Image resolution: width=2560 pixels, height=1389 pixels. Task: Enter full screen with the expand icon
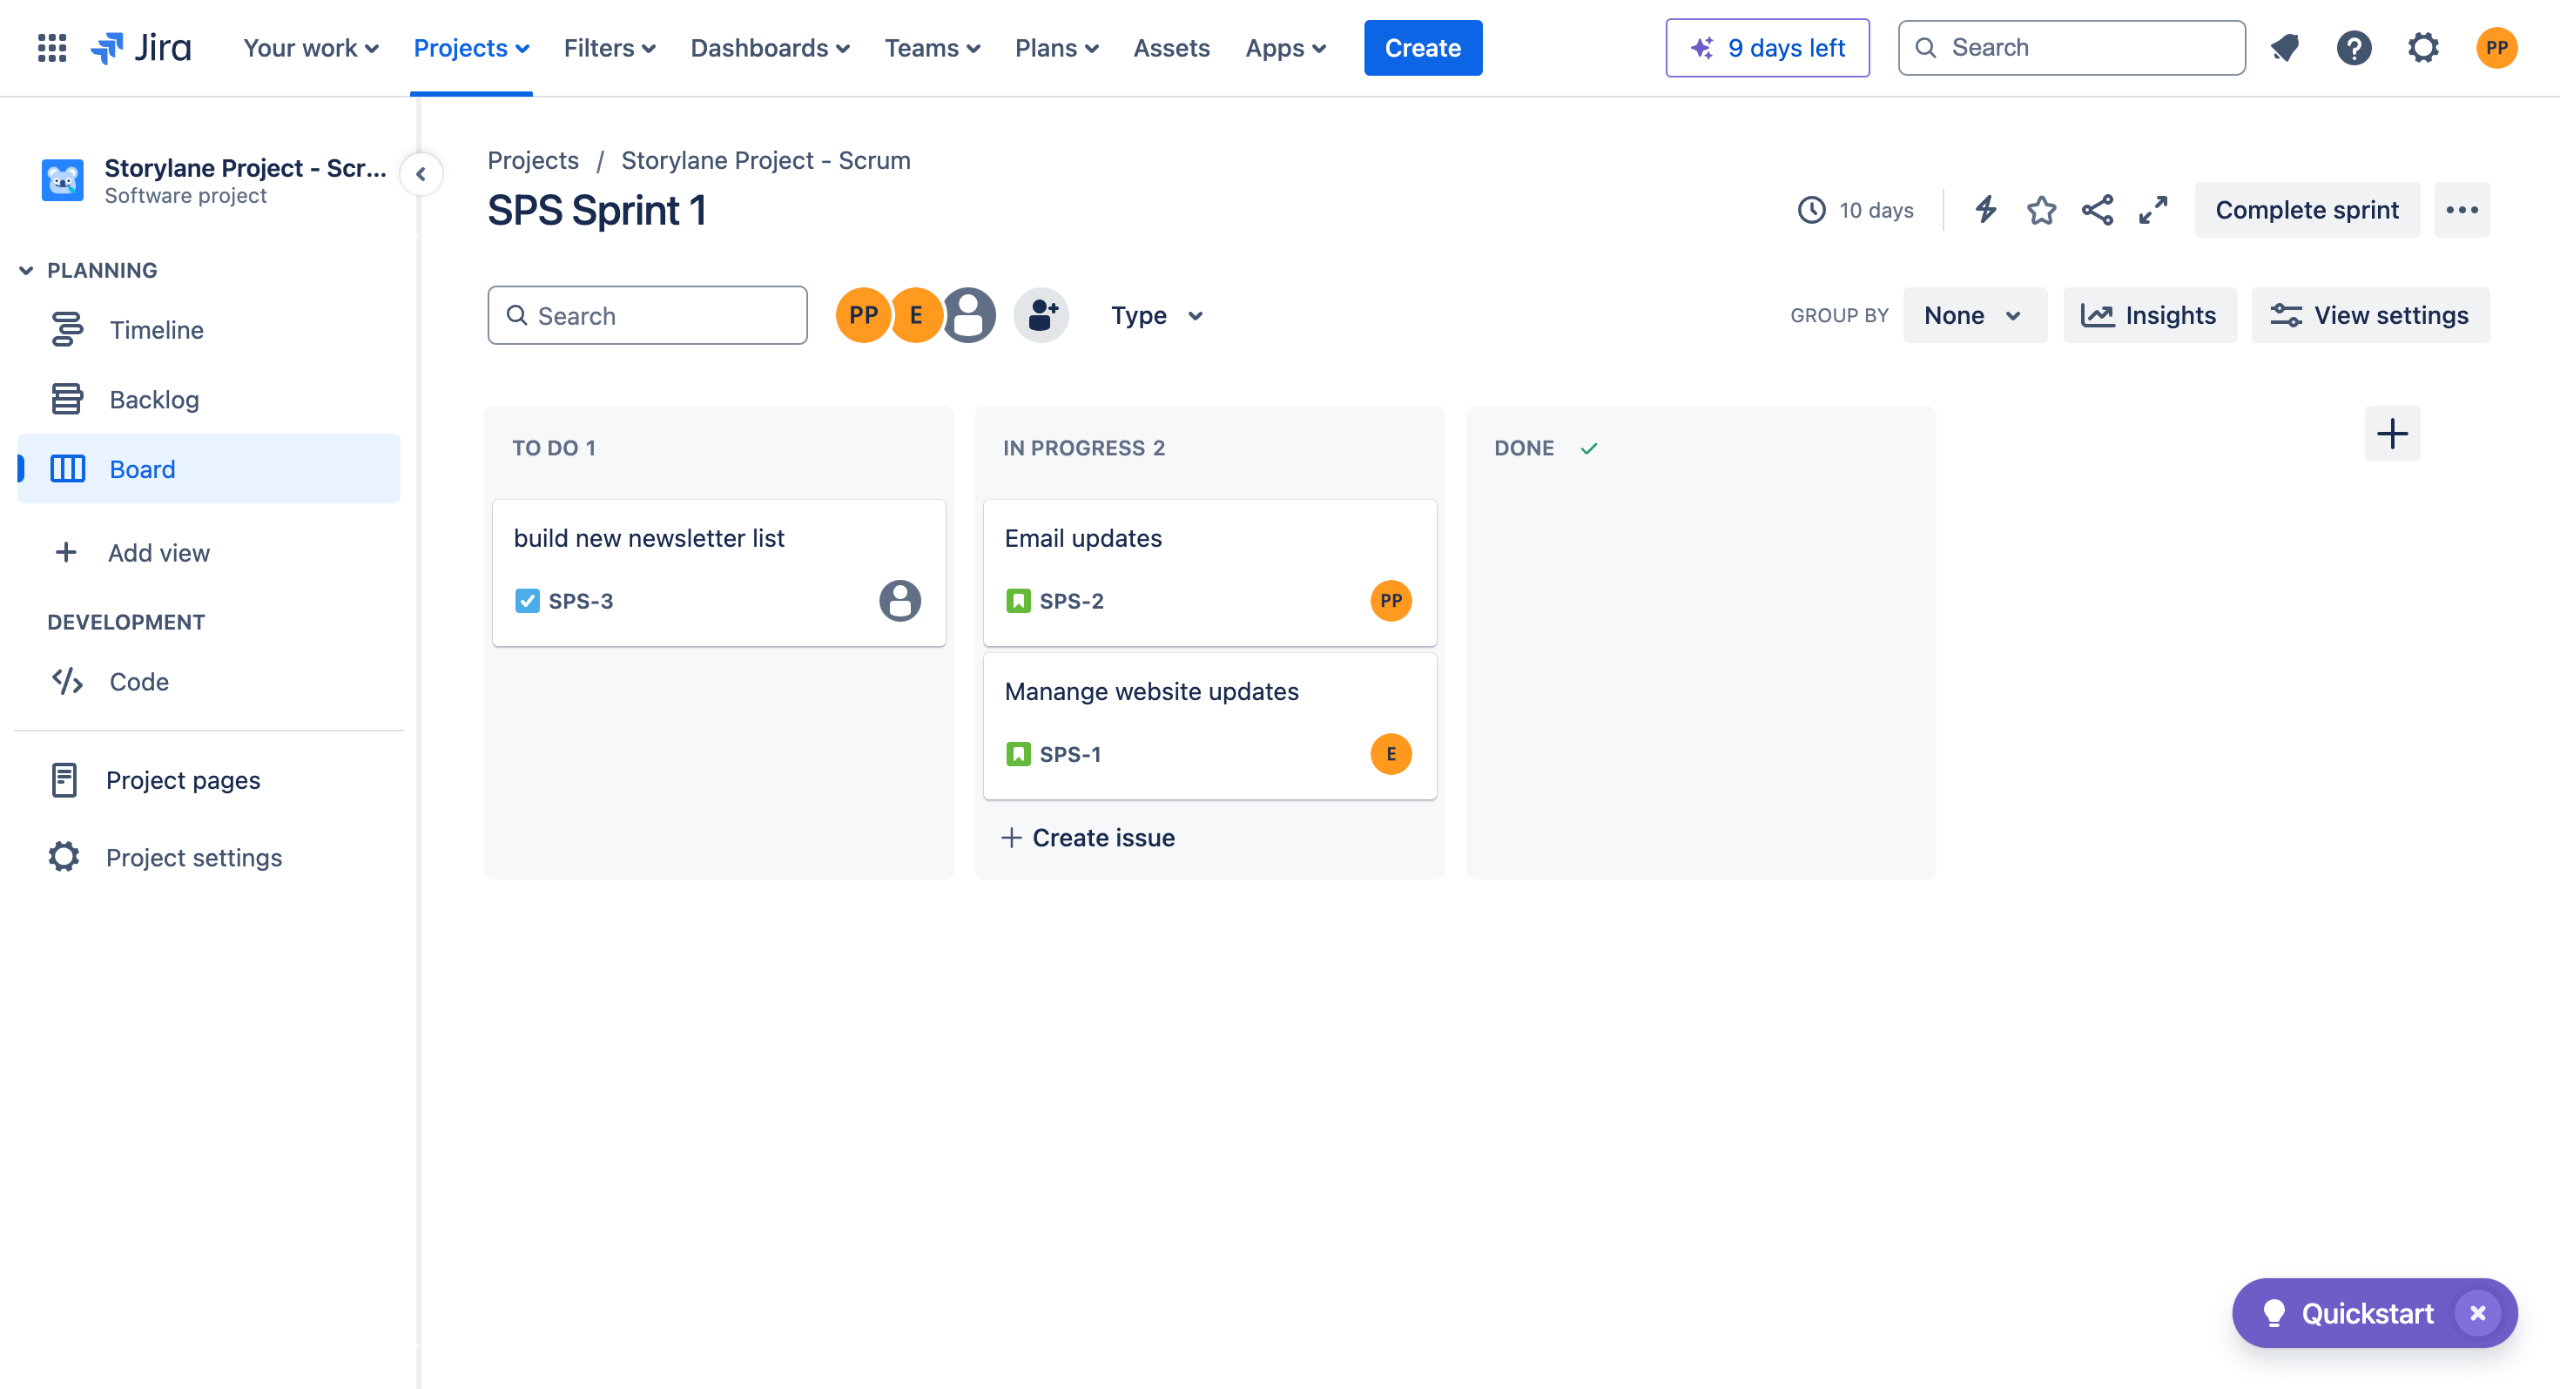coord(2153,210)
